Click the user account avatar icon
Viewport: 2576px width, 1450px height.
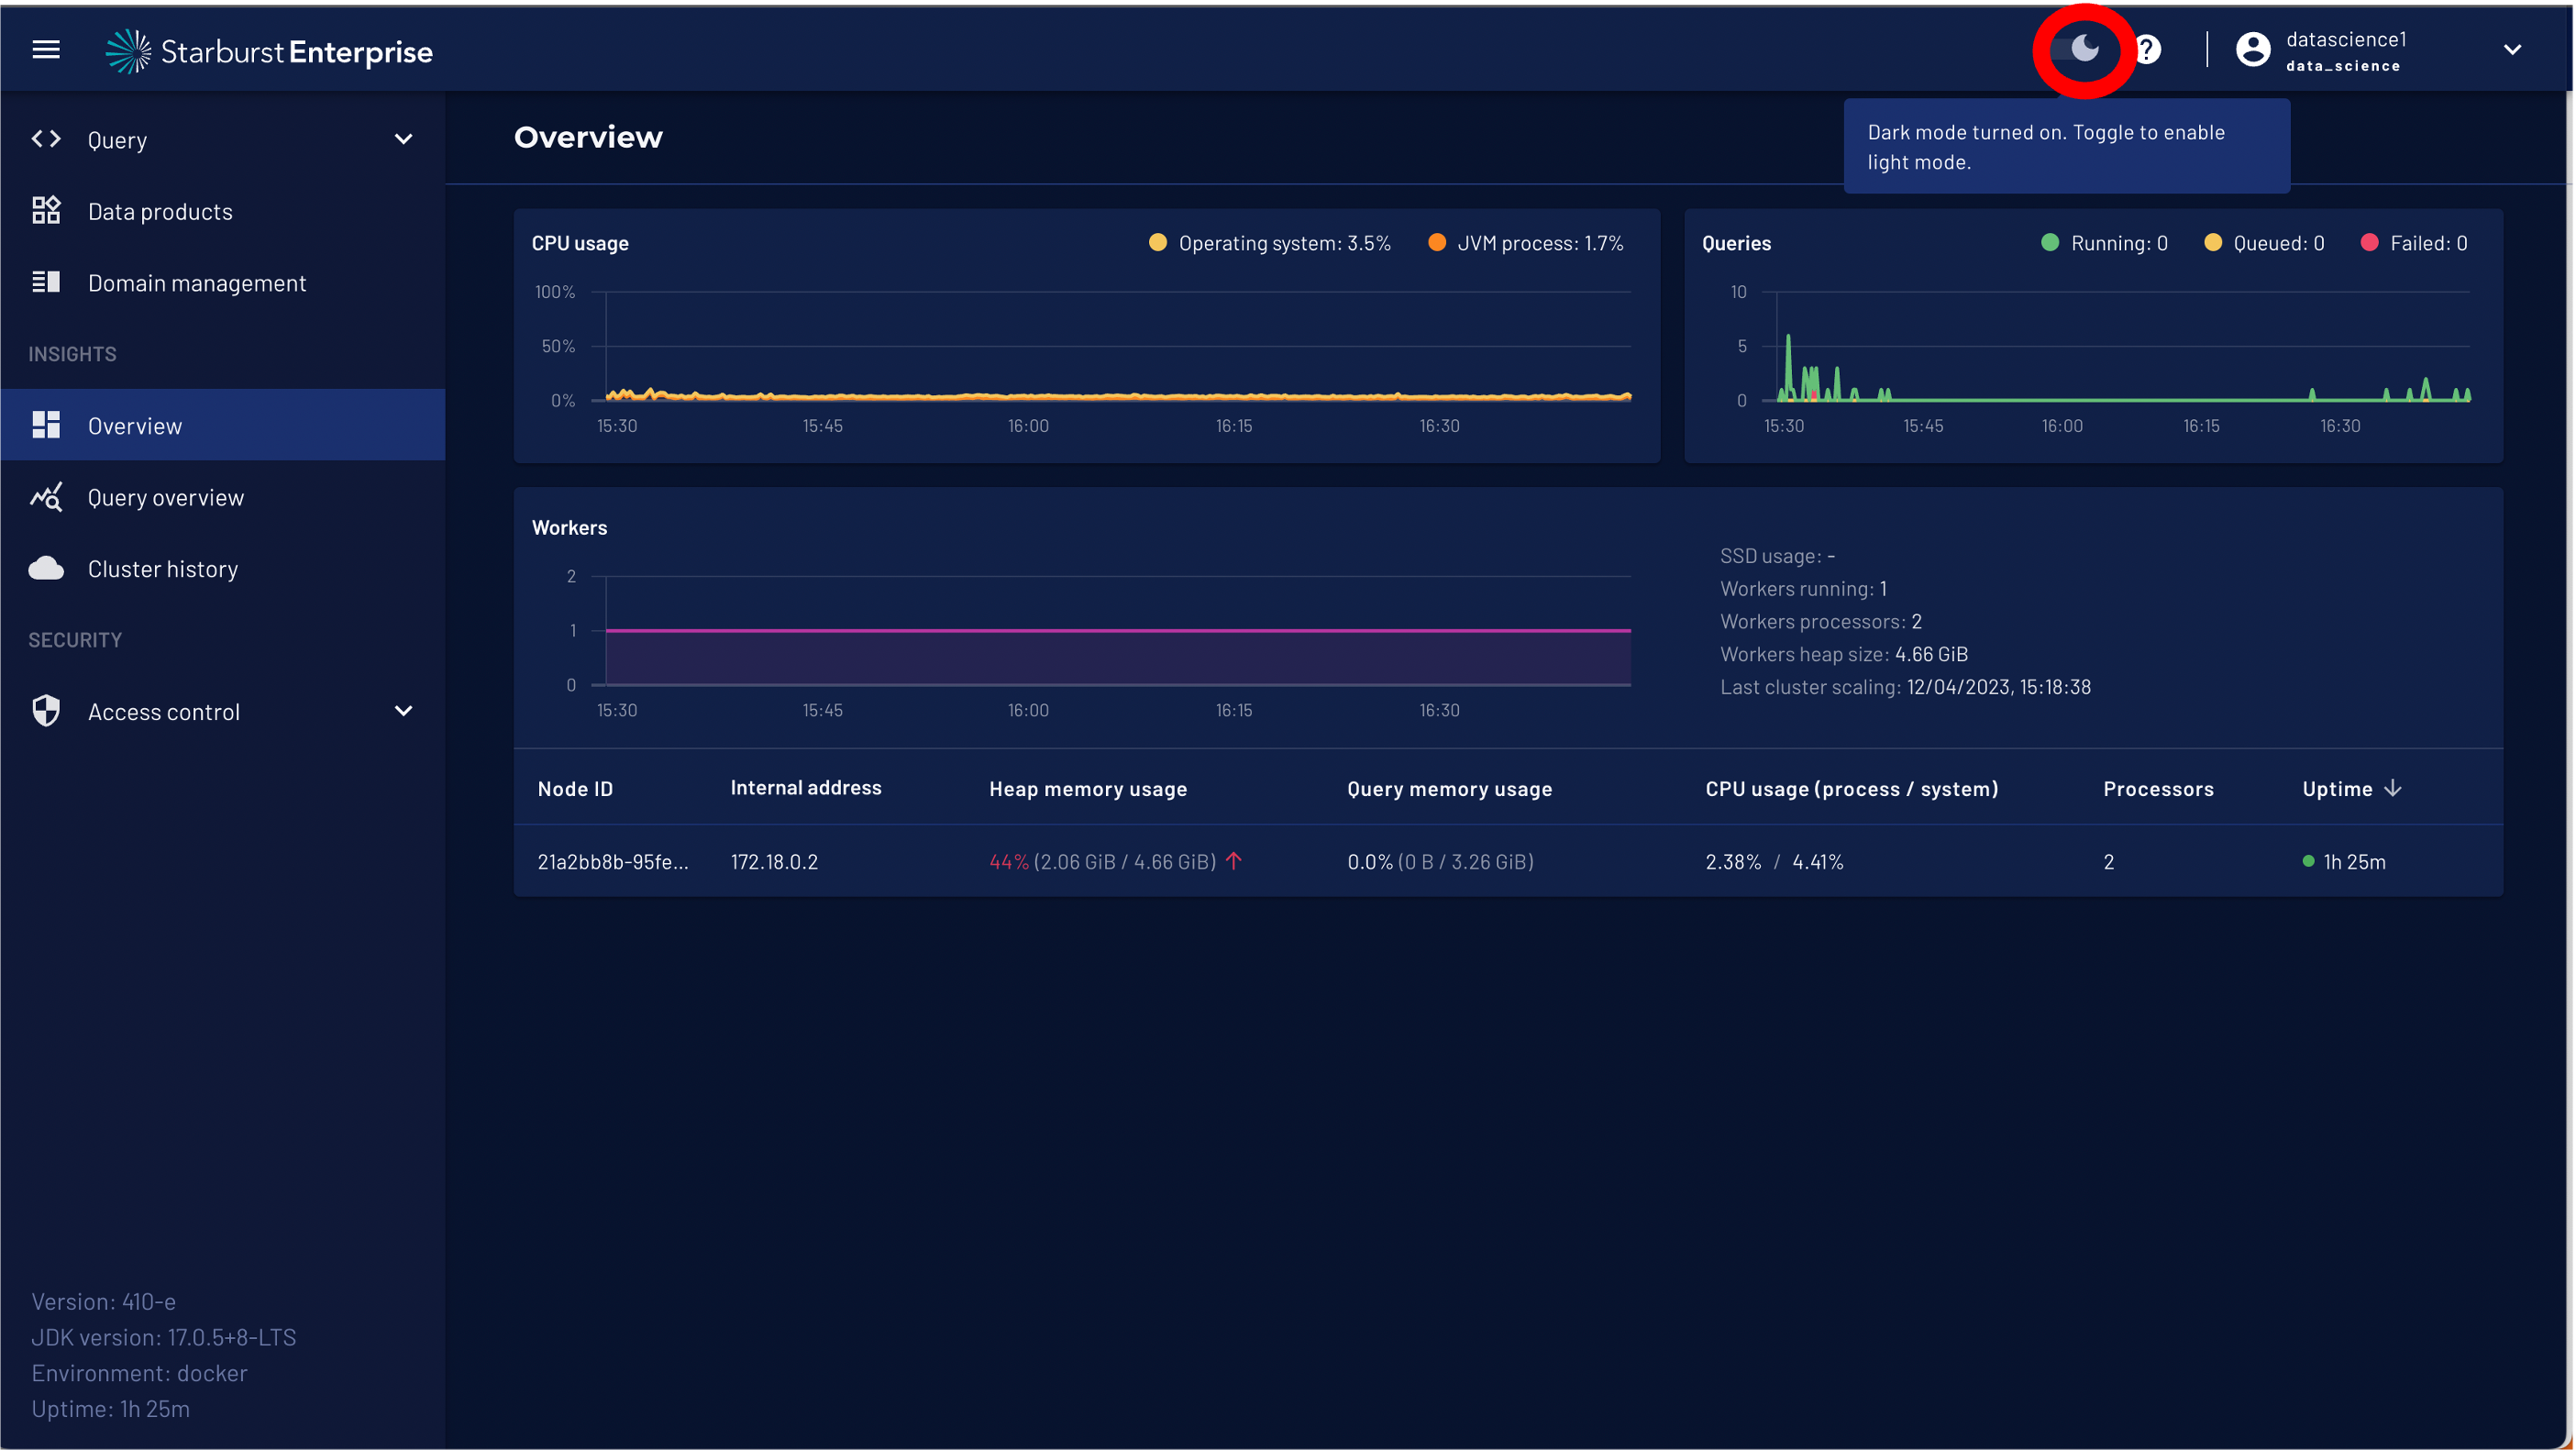click(x=2252, y=49)
